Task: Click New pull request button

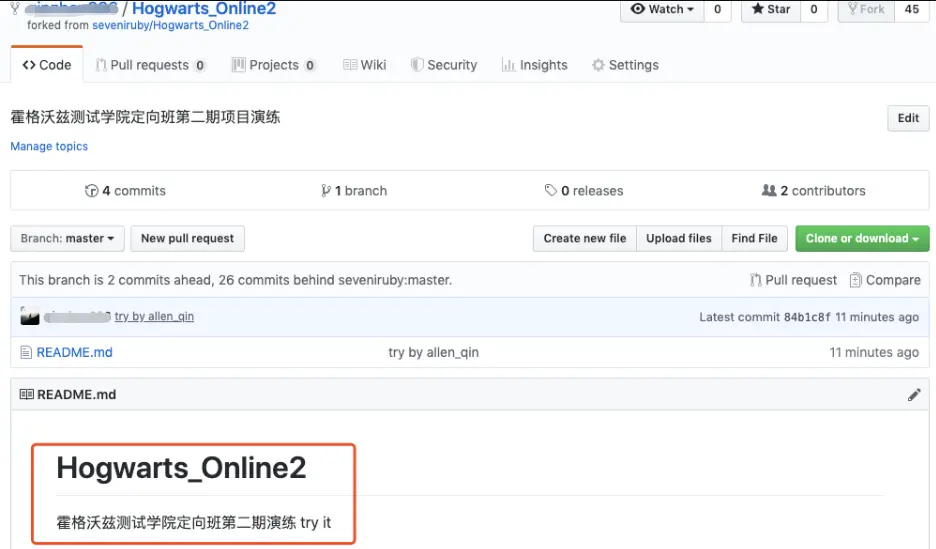Action: coord(187,239)
